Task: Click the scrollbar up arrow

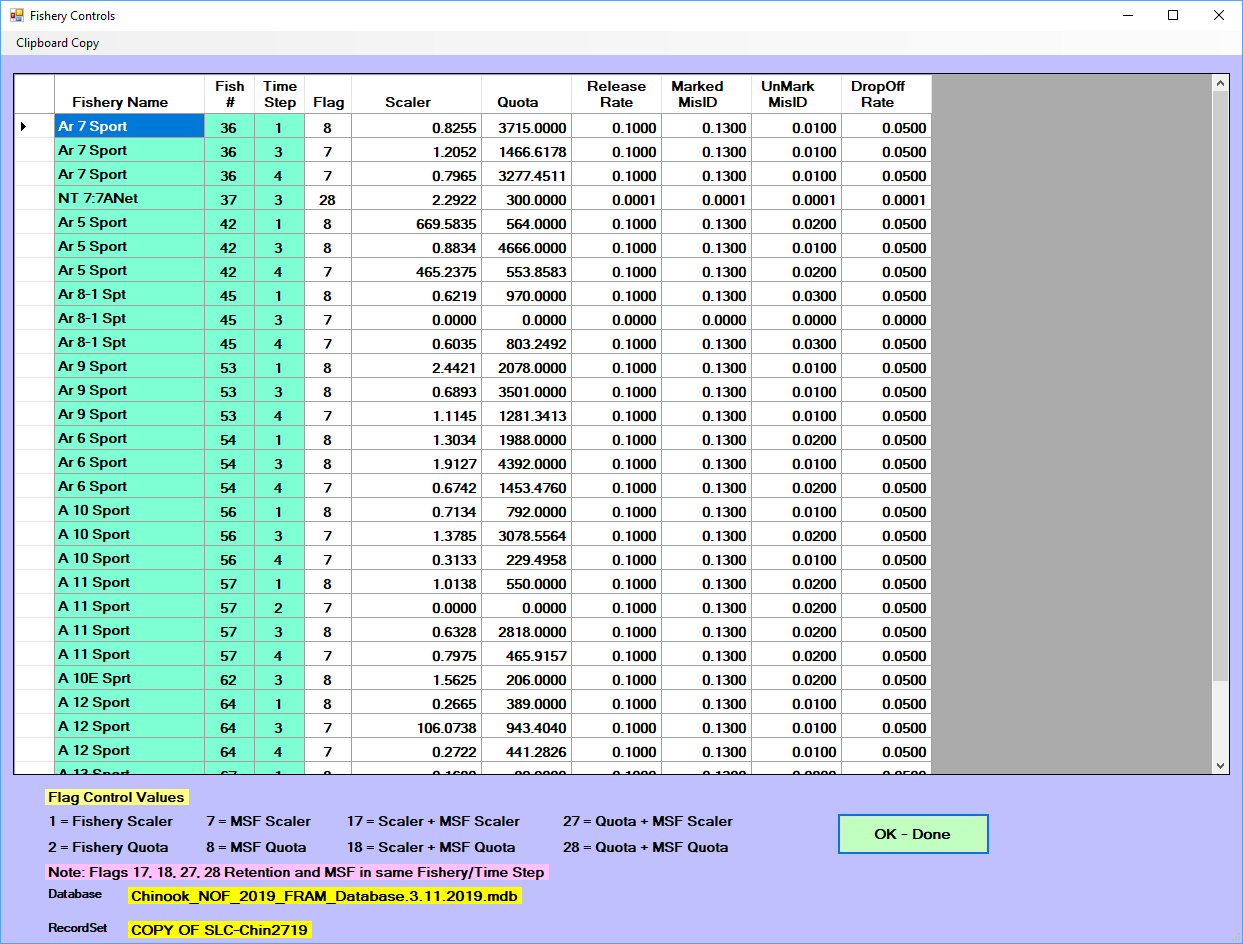Action: (x=1220, y=84)
